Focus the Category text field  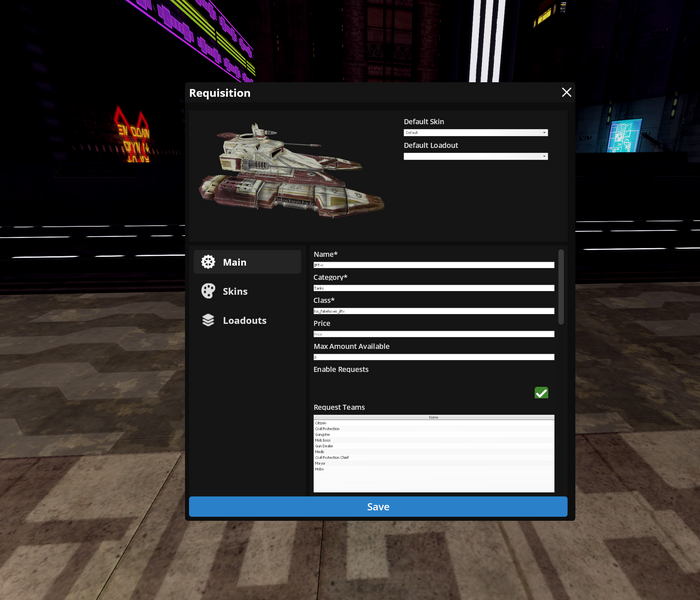(x=433, y=288)
